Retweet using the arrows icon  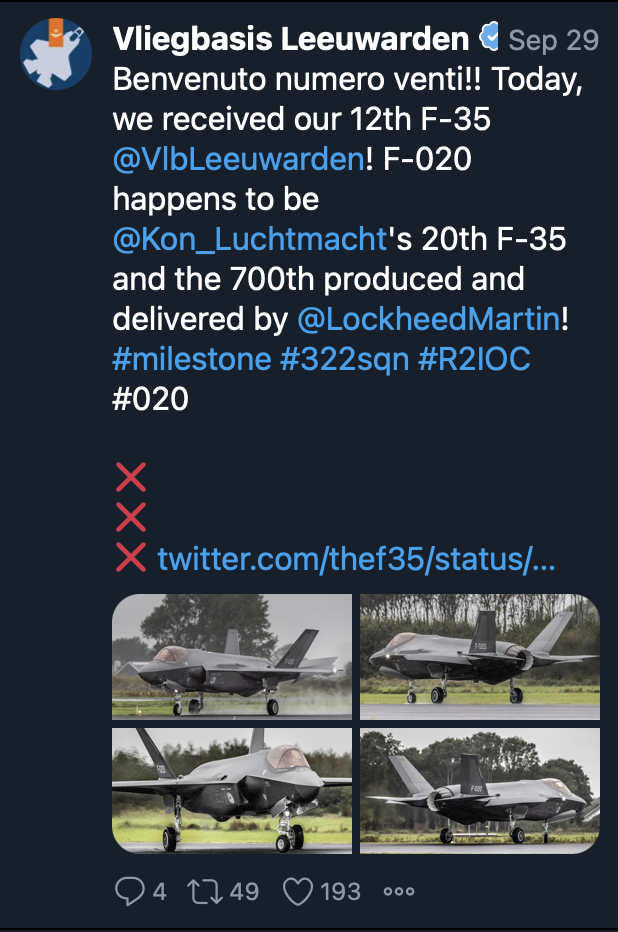pos(204,891)
